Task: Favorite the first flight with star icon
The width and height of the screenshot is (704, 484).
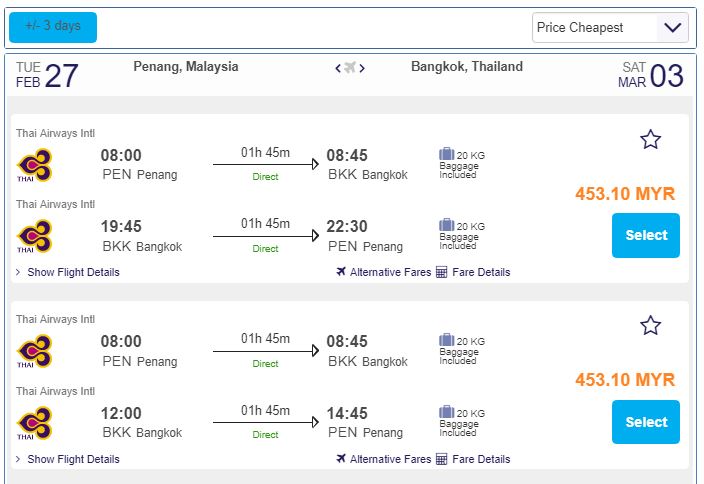Action: pyautogui.click(x=650, y=139)
